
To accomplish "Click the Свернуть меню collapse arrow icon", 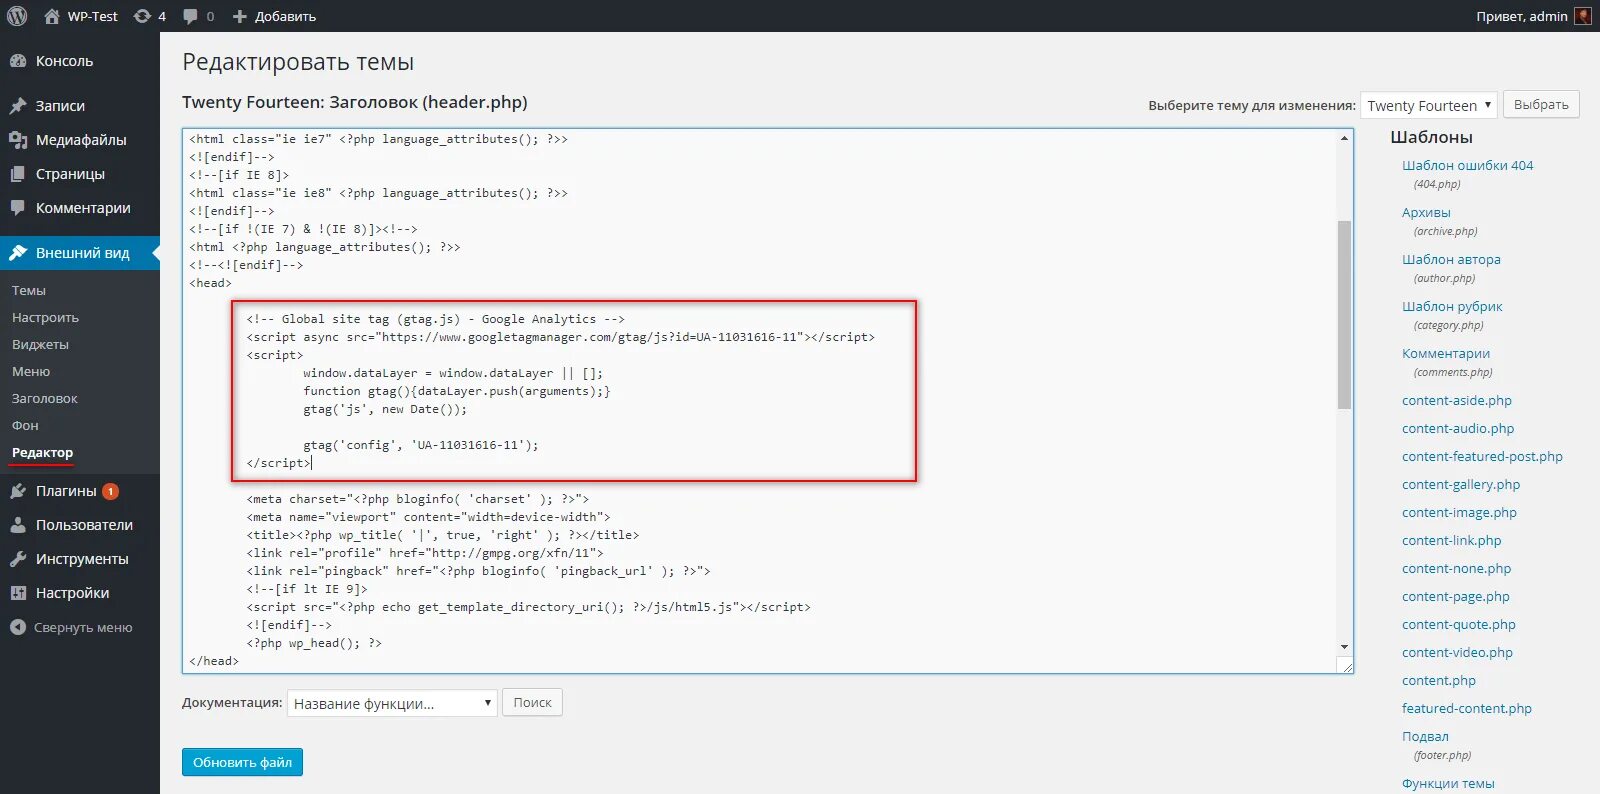I will click(x=18, y=627).
